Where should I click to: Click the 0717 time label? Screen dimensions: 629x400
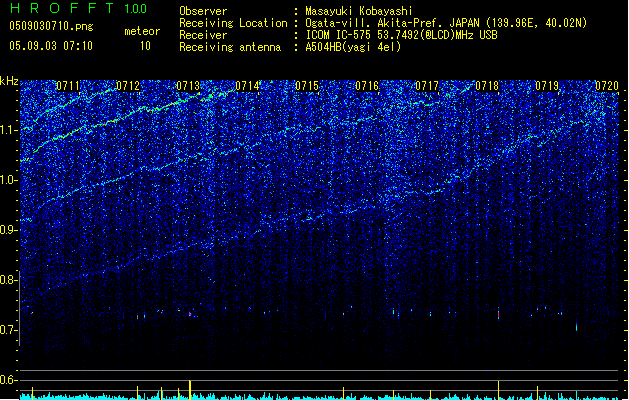427,85
